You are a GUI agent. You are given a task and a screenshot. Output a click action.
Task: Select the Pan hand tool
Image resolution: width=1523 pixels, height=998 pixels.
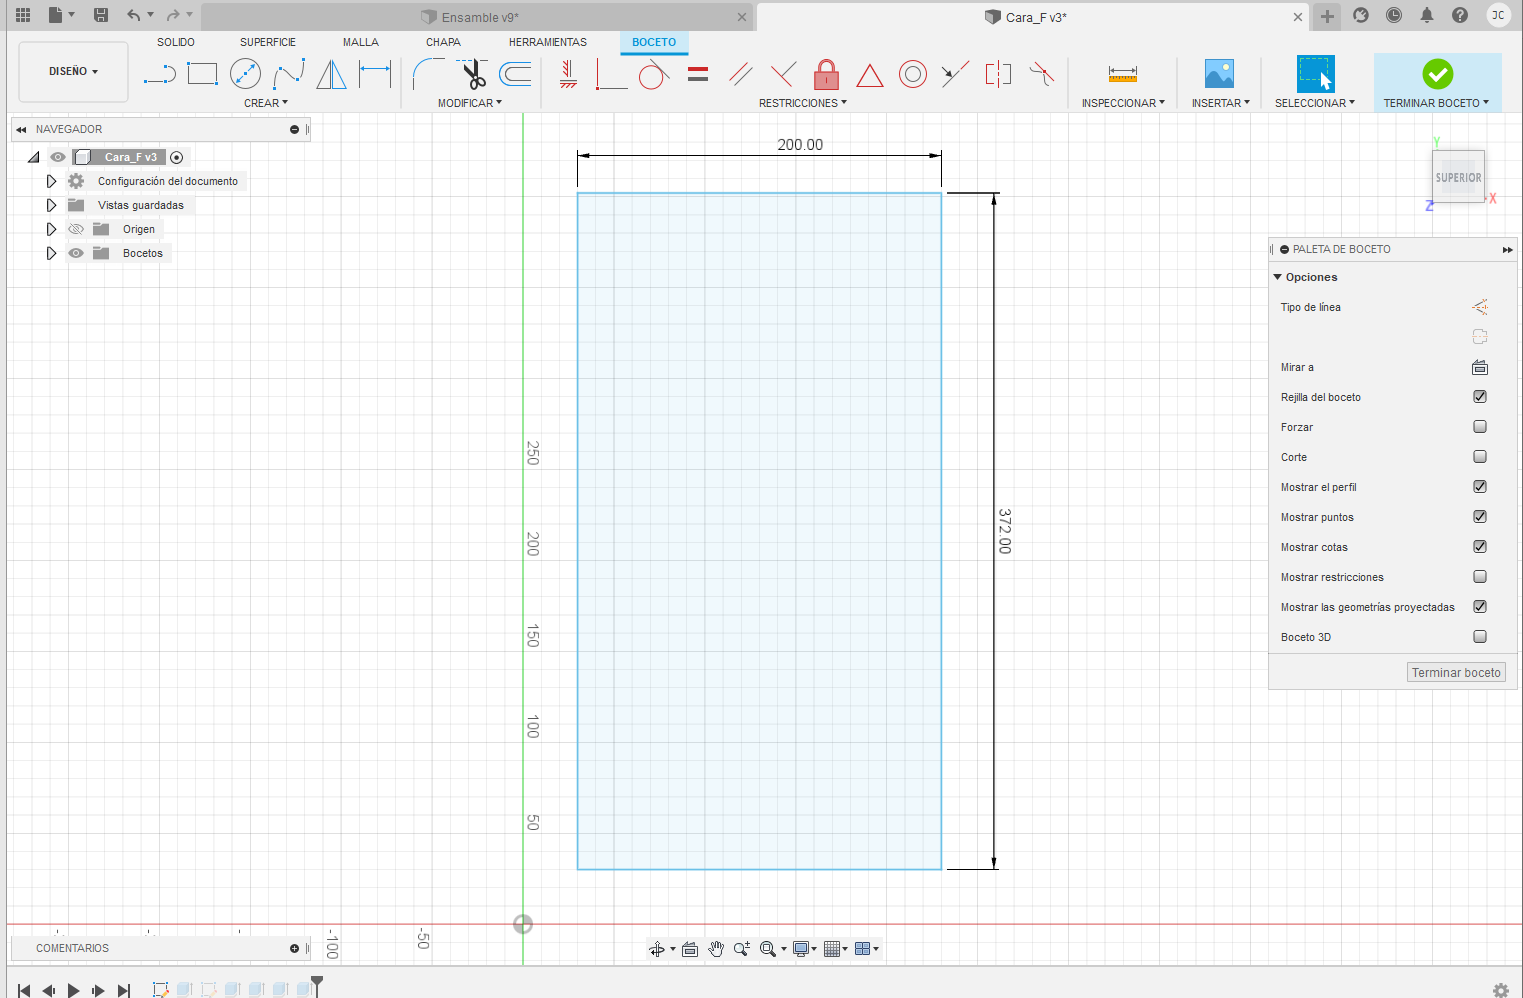(716, 949)
